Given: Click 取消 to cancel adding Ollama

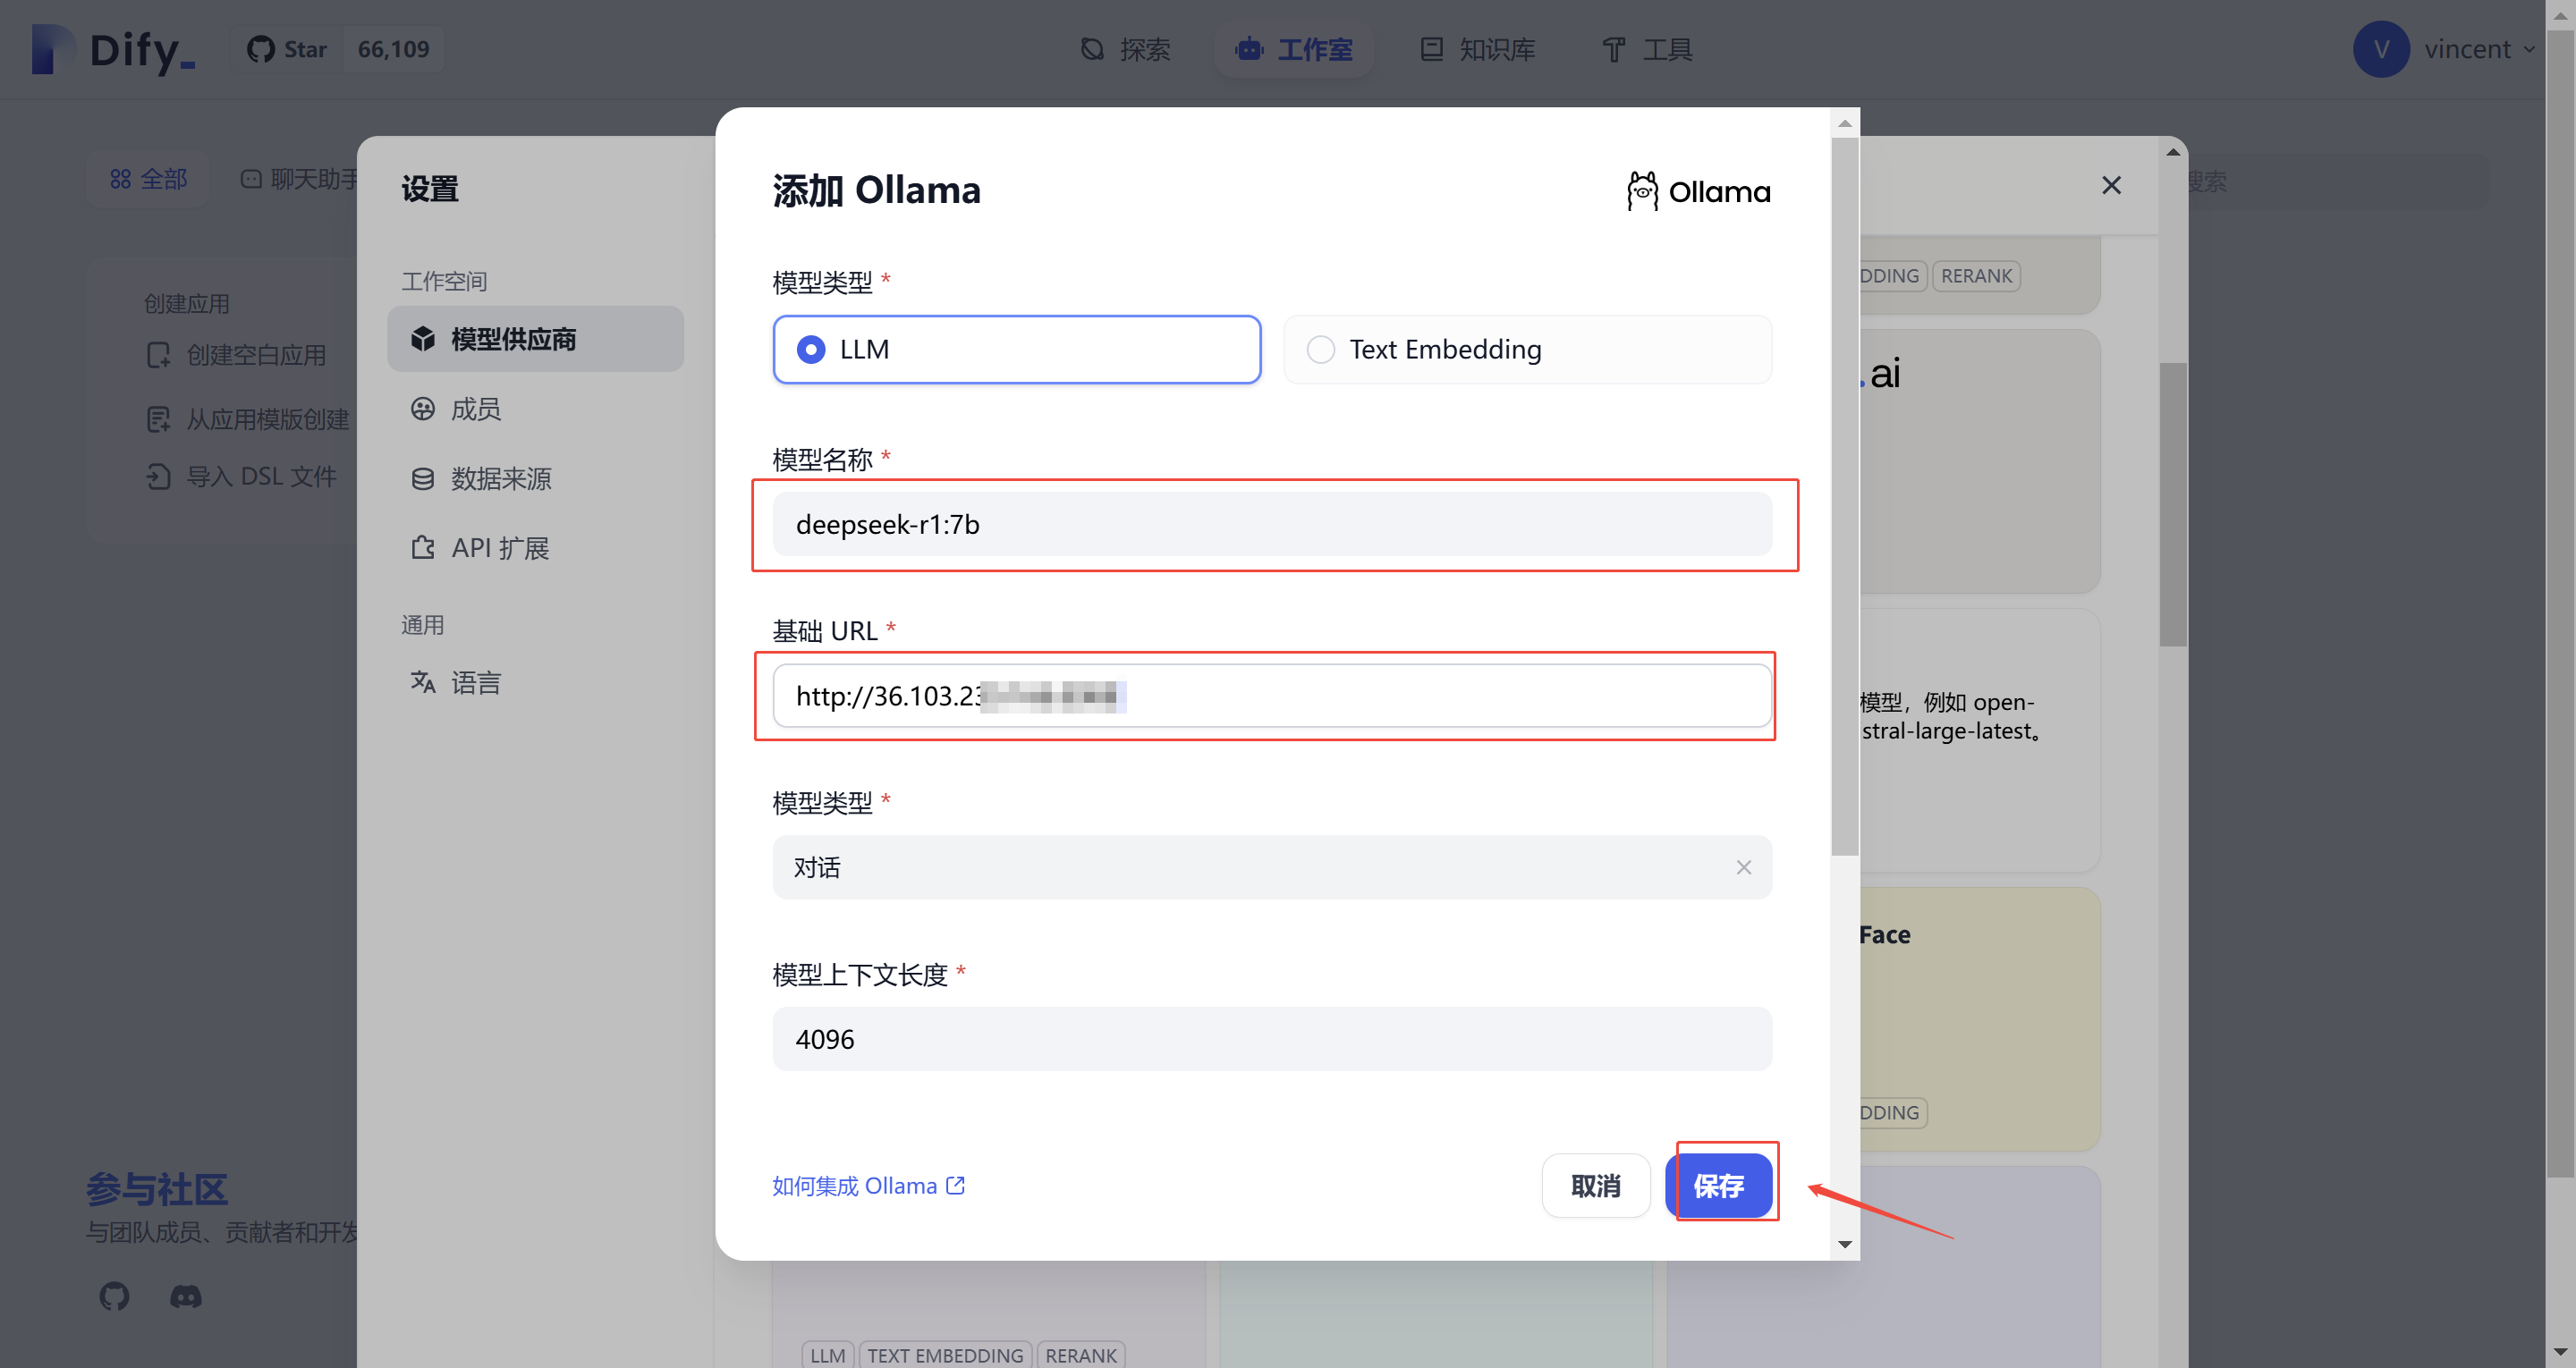Looking at the screenshot, I should click(1595, 1186).
